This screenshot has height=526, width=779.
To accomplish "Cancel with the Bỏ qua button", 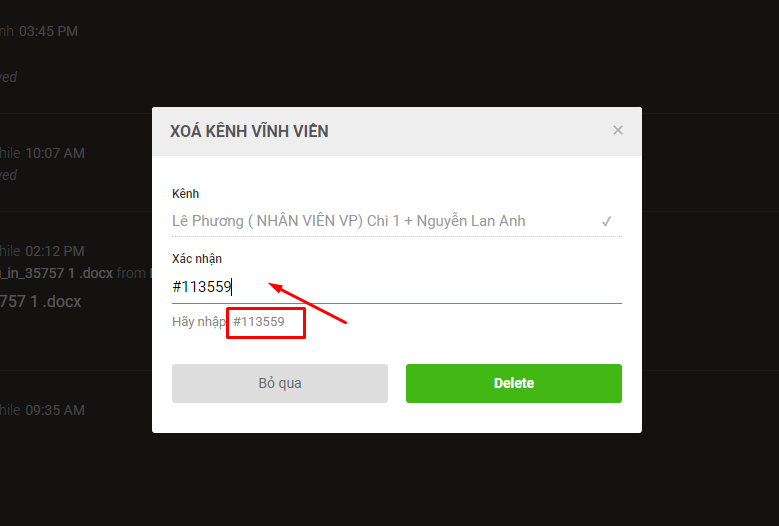I will tap(280, 383).
